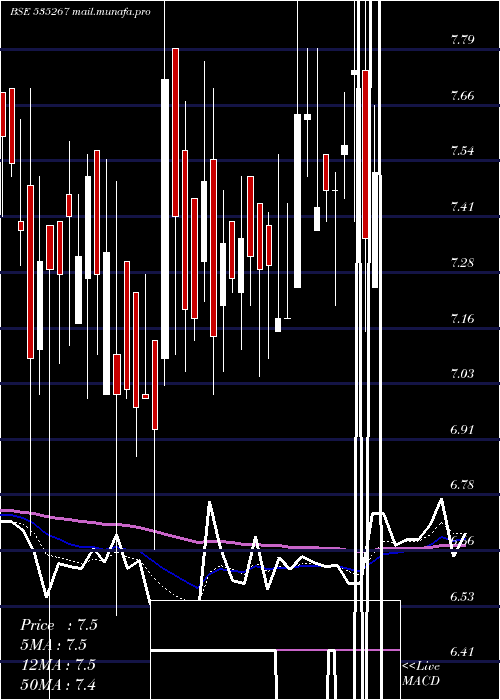Screen dimensions: 500x700
Task: Click the 6.41 price axis label
Action: (x=462, y=652)
